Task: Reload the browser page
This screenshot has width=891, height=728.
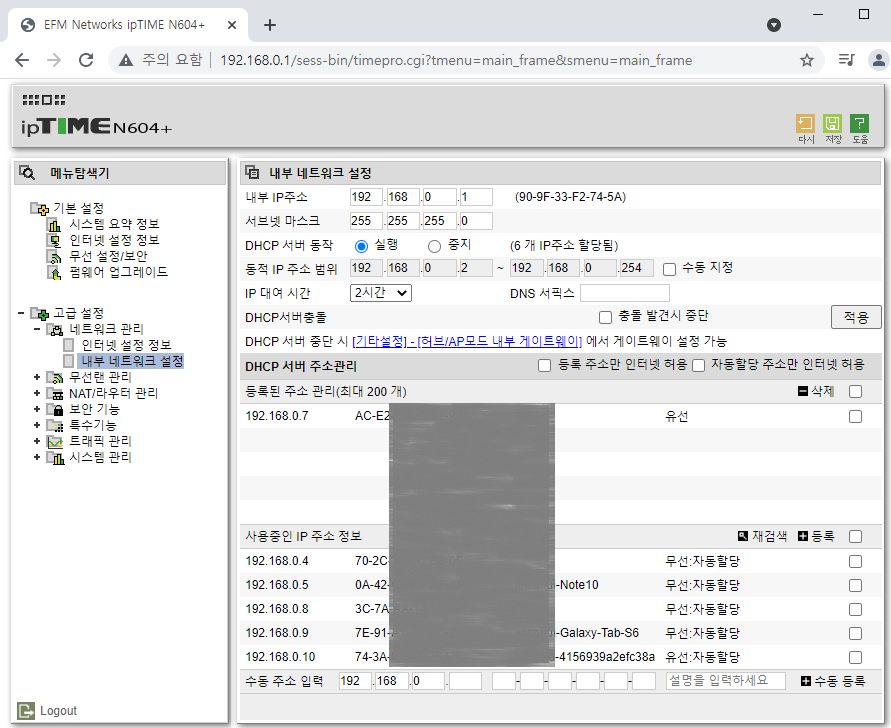Action: [x=86, y=60]
